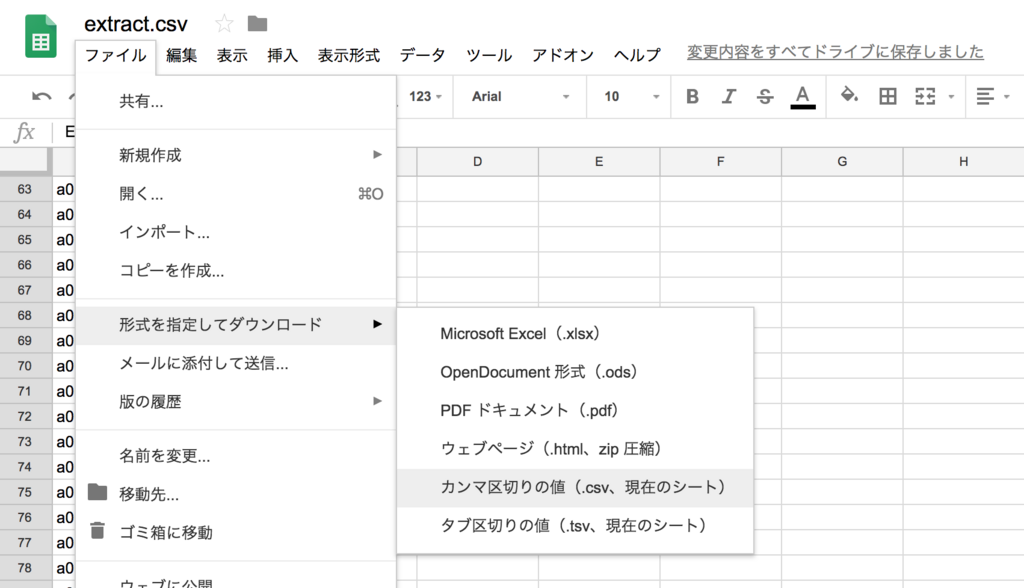The image size is (1024, 588).
Task: Star the extract.csv document
Action: (x=224, y=24)
